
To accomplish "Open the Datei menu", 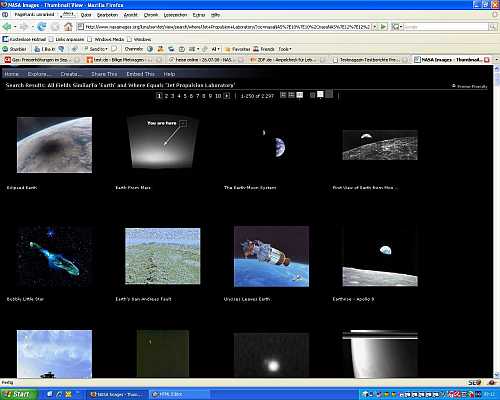I will click(86, 15).
